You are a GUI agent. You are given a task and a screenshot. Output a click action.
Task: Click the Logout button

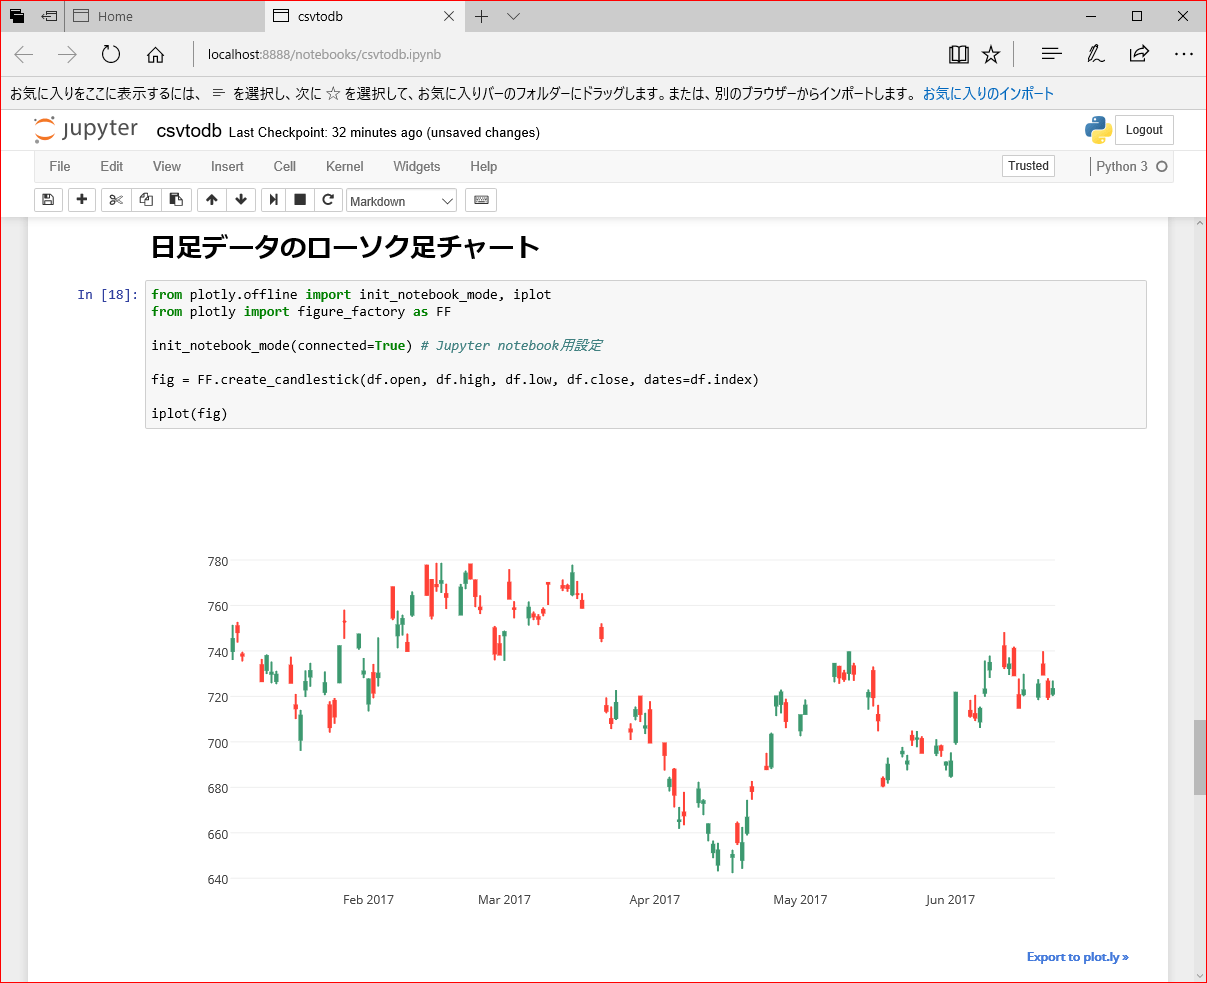pyautogui.click(x=1144, y=130)
